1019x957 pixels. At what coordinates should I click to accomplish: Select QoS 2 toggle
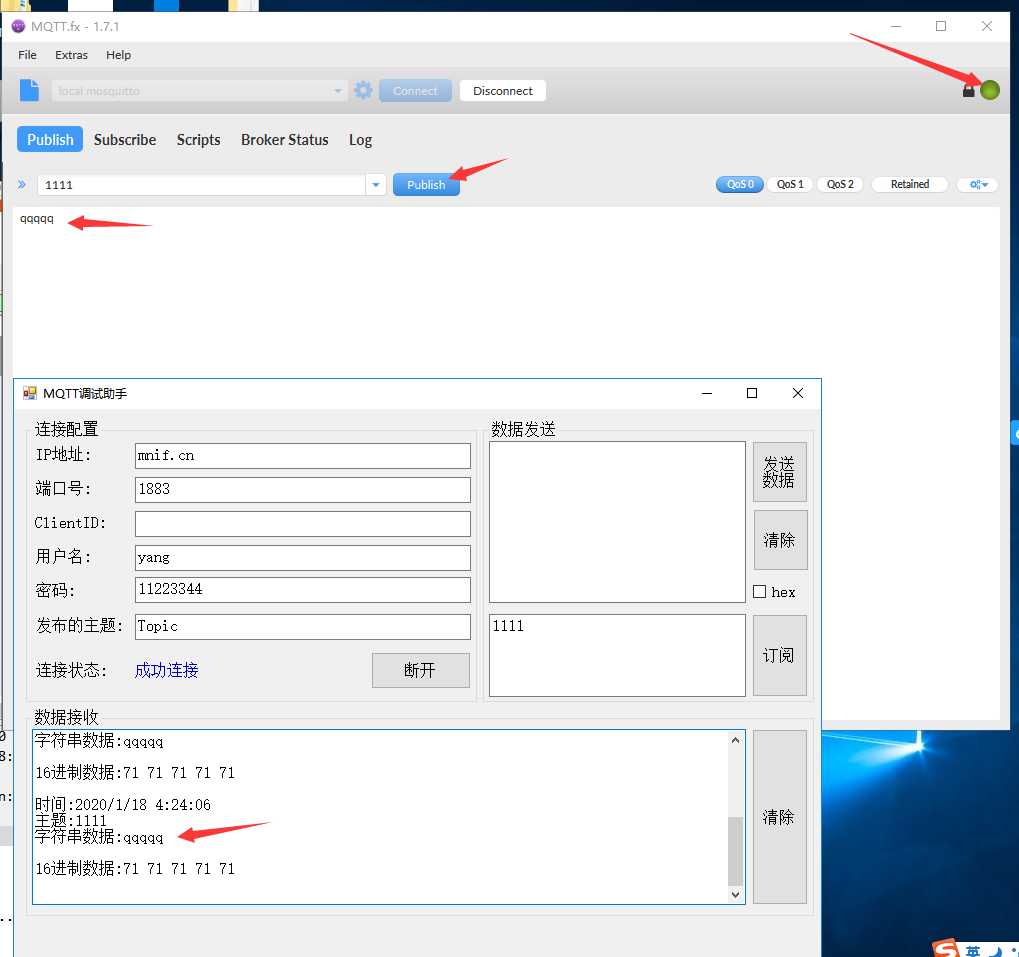coord(840,185)
